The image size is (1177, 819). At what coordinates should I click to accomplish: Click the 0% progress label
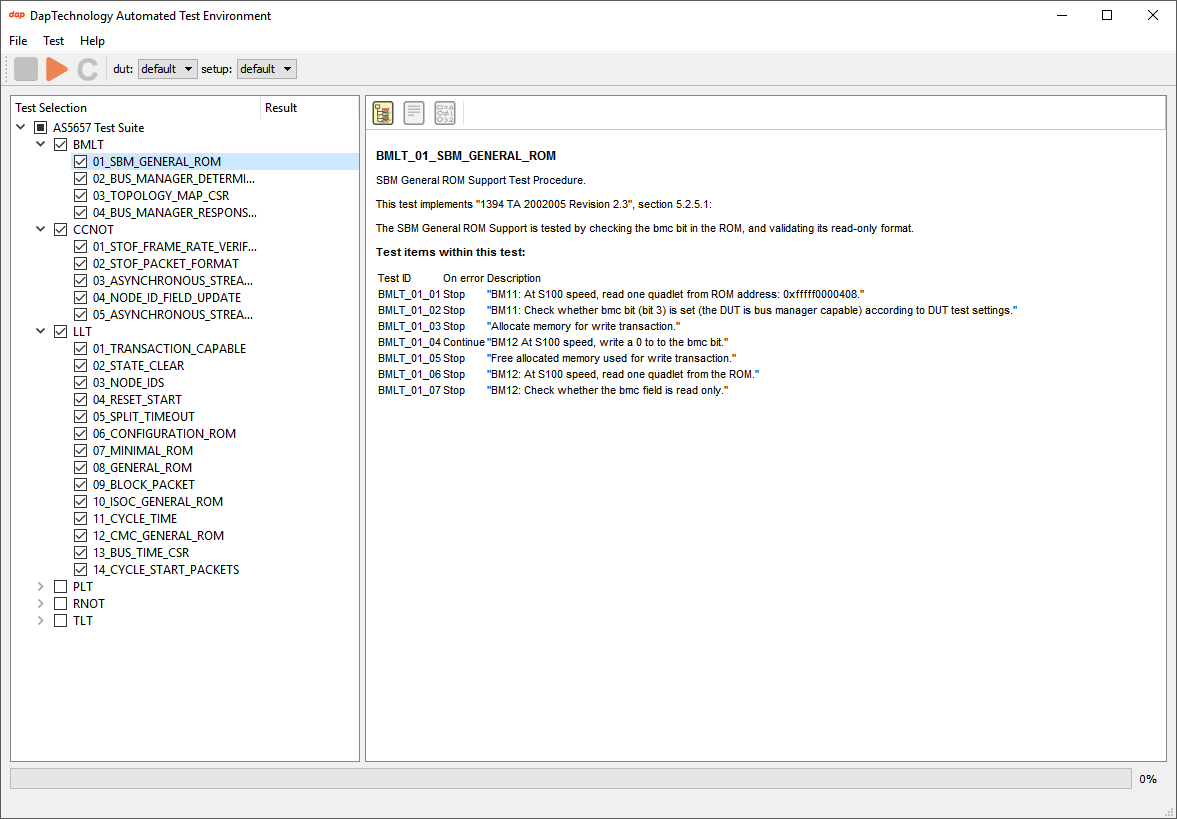(x=1148, y=779)
